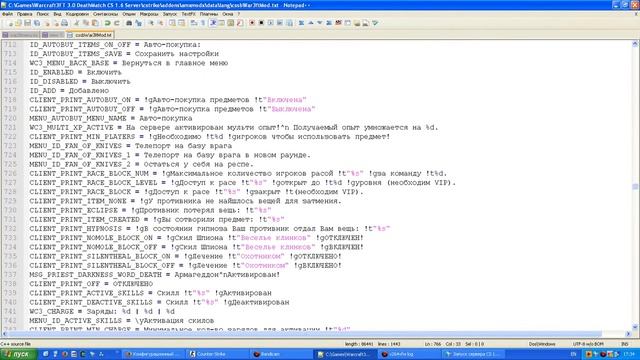Open the Вид menu
The height and width of the screenshot is (360, 640).
pos(58,14)
